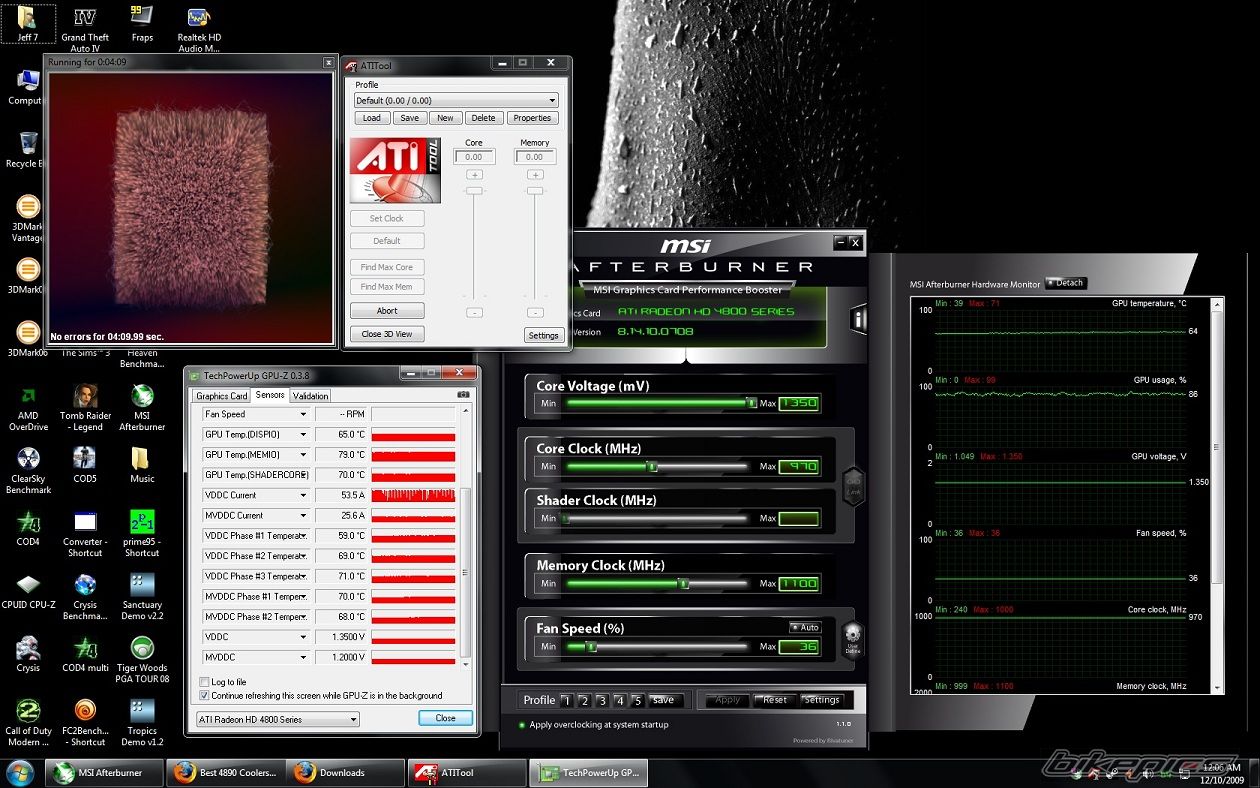Switch to the Validation tab in GPU-Z
Screen dimensions: 1260x788
pos(310,396)
